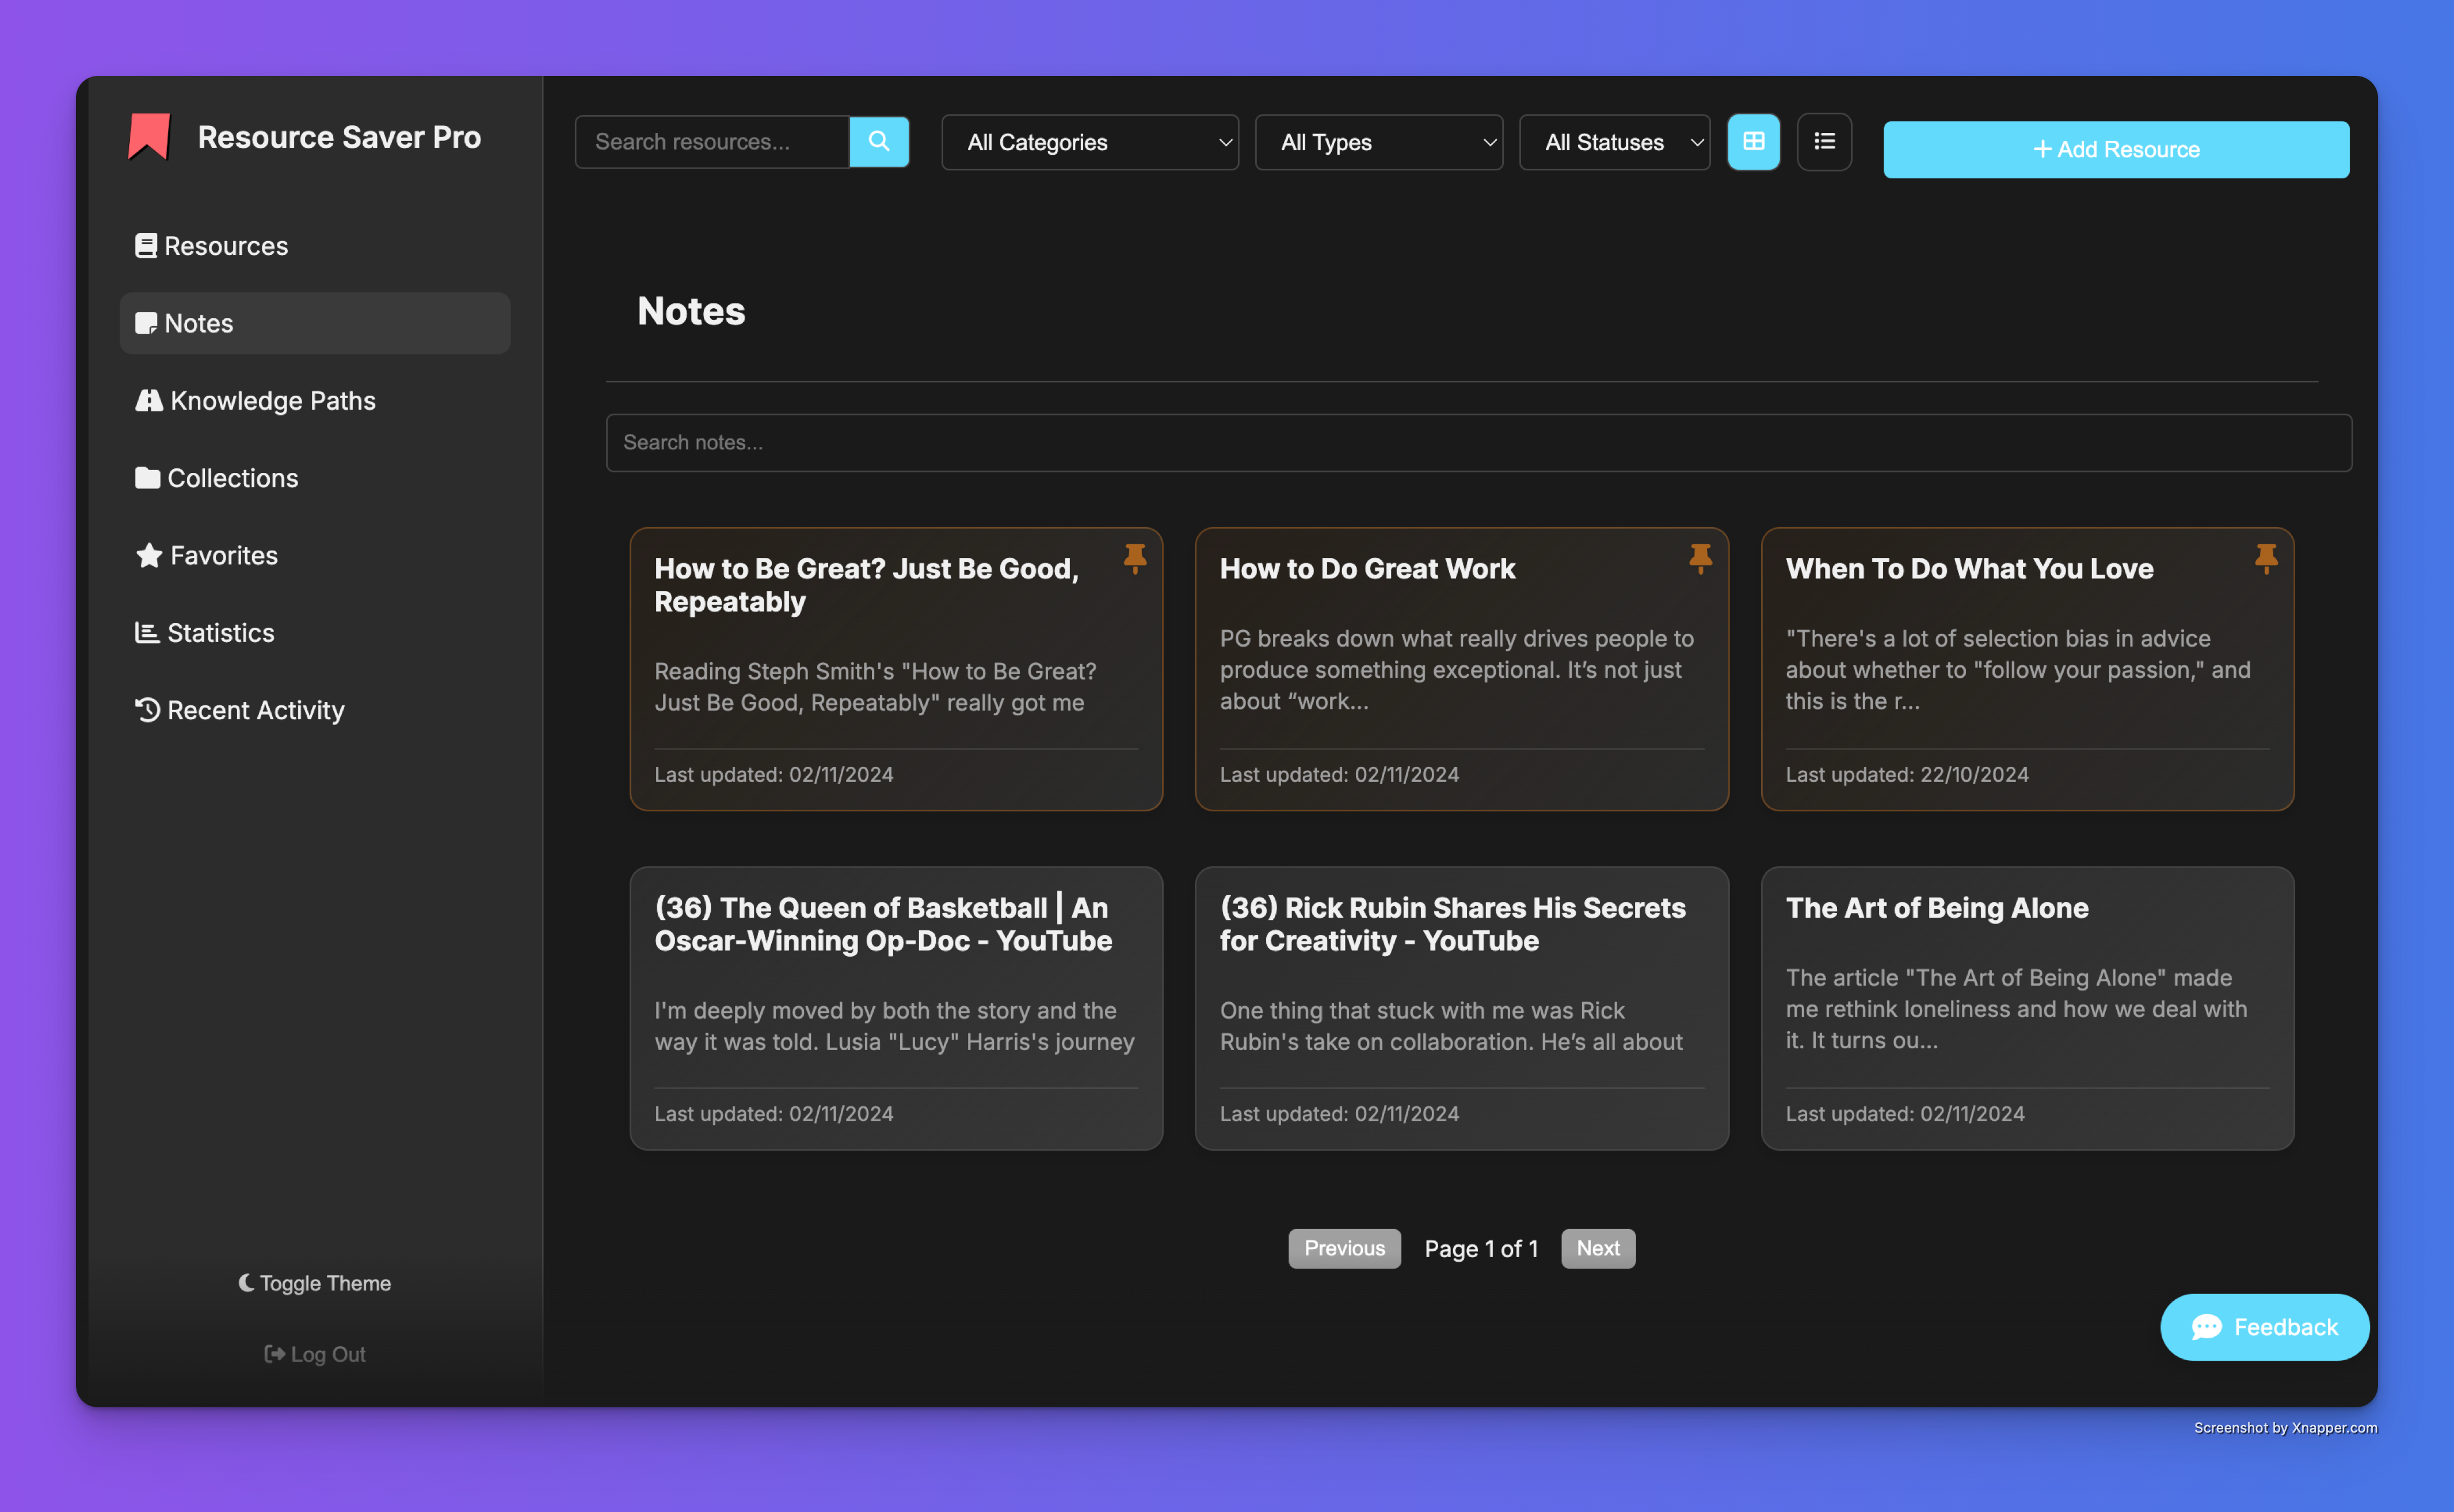Open the Favorites label in sidebar
Image resolution: width=2454 pixels, height=1512 pixels.
click(x=224, y=555)
